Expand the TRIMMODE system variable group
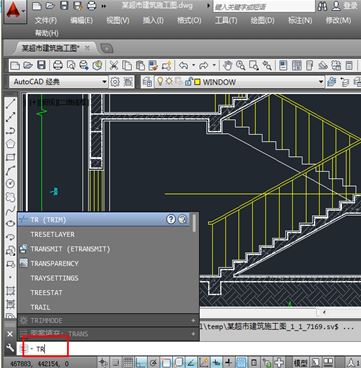361x368 pixels. point(193,321)
